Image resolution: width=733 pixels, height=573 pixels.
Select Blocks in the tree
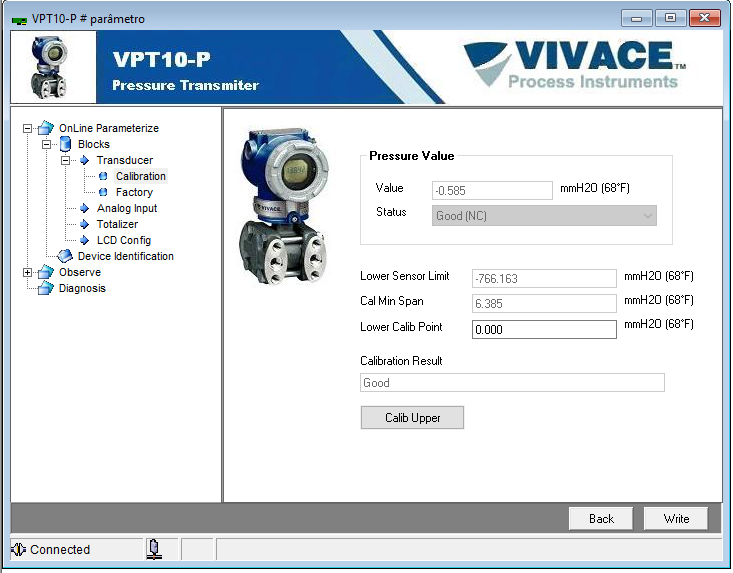[93, 144]
